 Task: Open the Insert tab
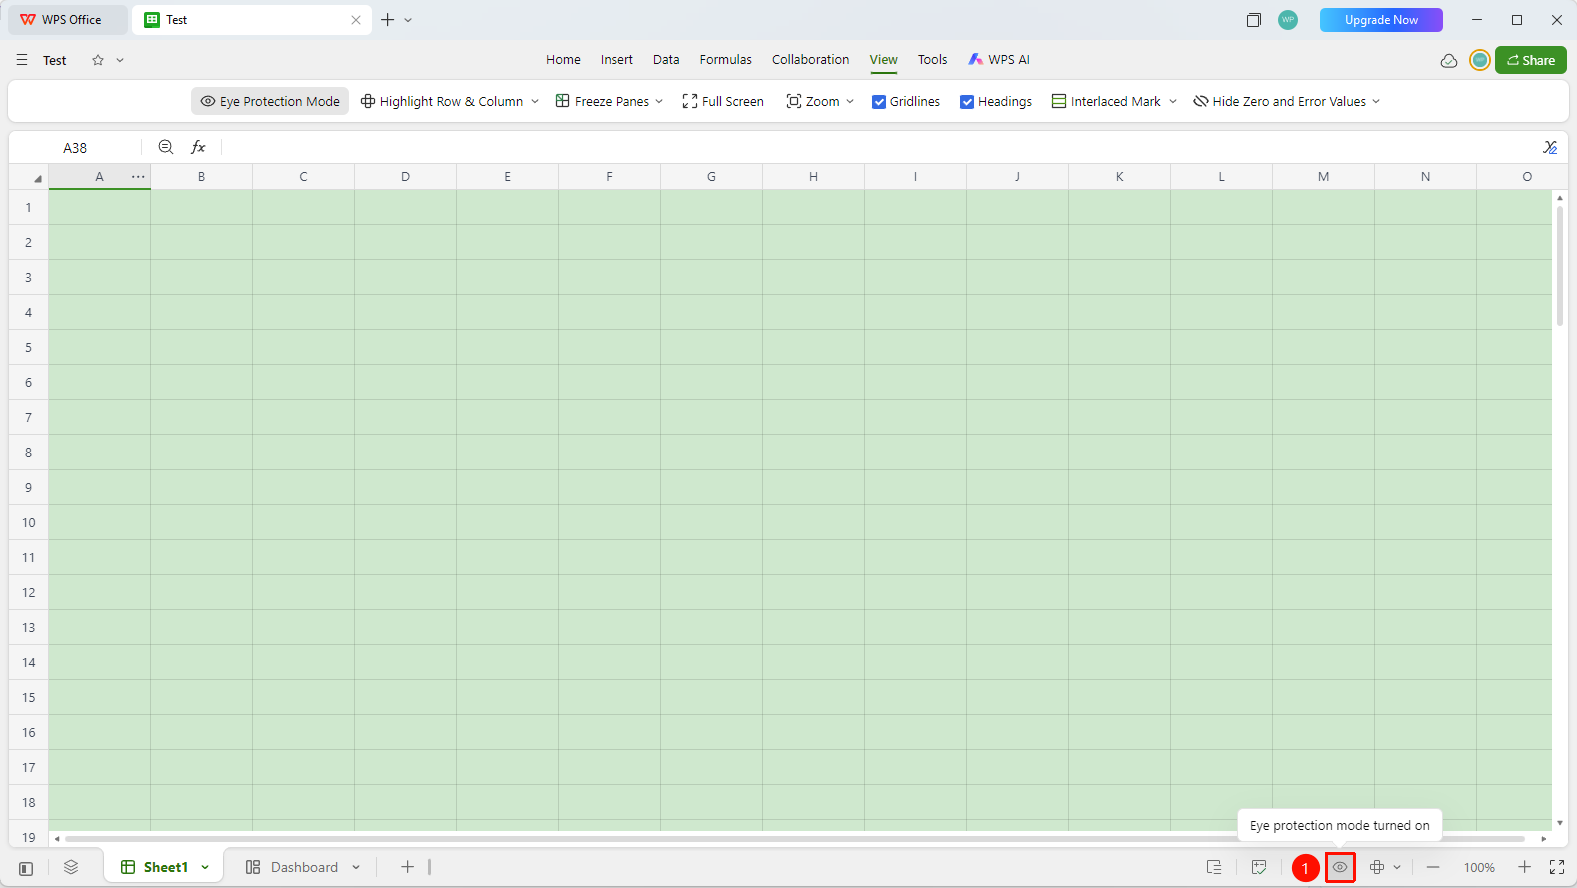pyautogui.click(x=617, y=60)
